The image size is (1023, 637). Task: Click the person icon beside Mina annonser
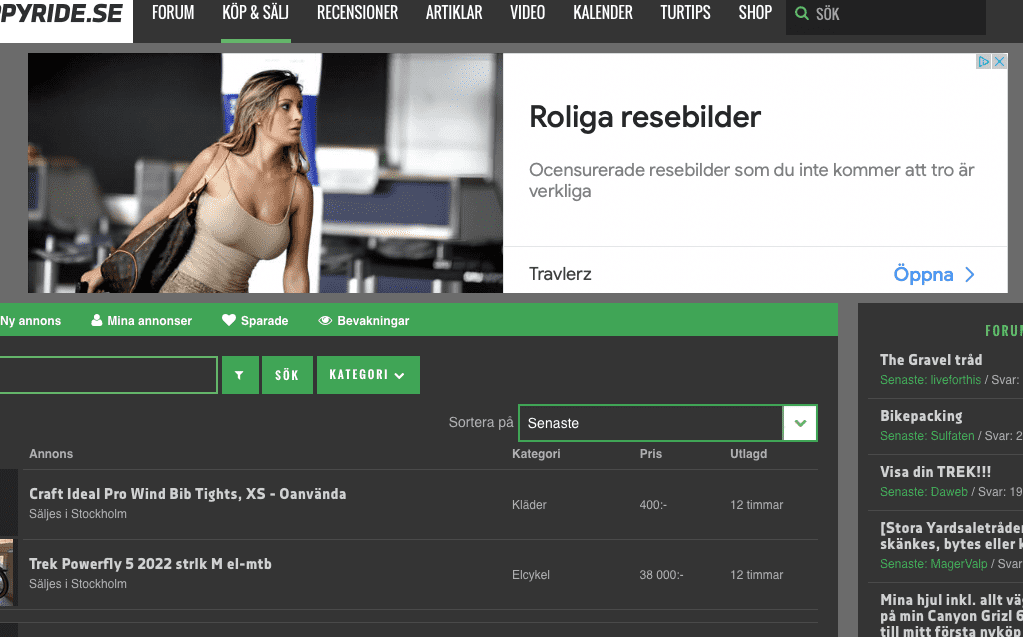tap(97, 320)
